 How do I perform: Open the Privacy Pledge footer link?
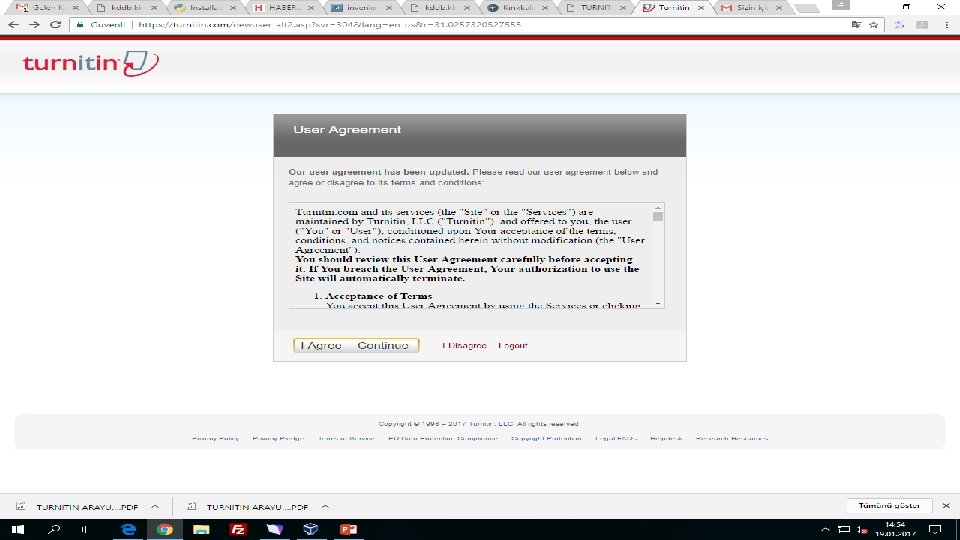(x=278, y=438)
